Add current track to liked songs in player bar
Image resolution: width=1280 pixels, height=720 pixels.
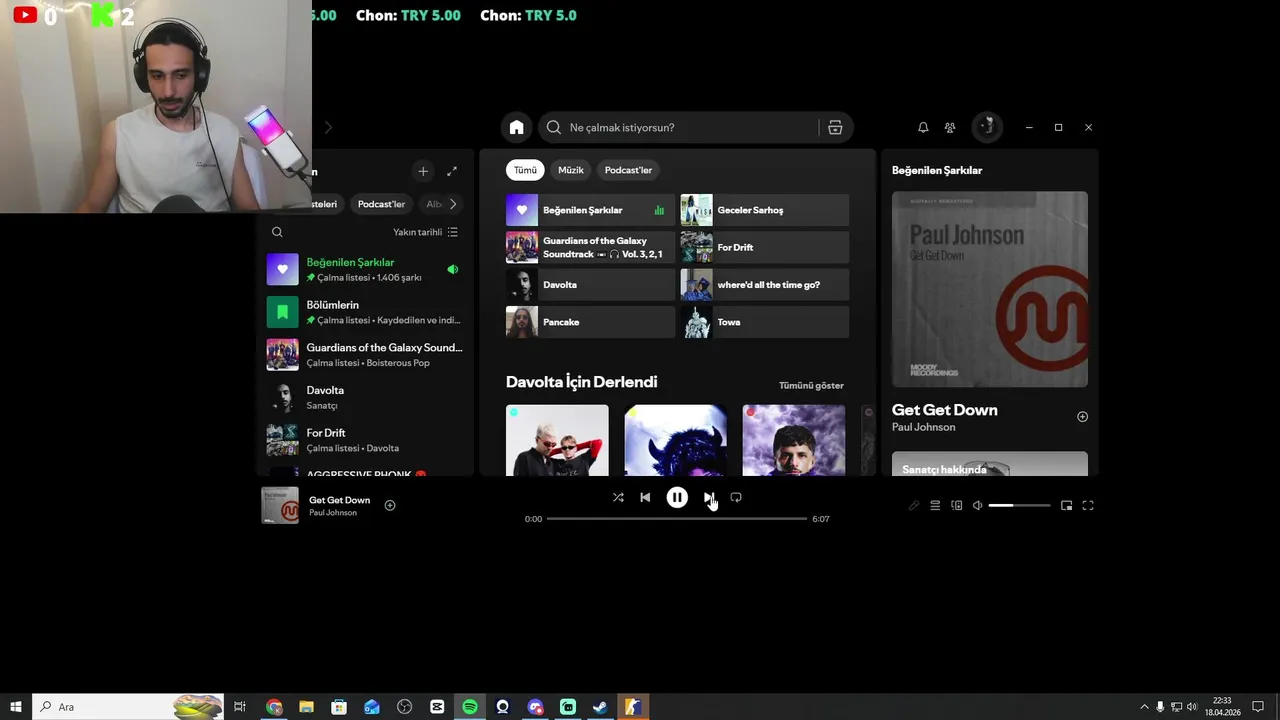pyautogui.click(x=390, y=505)
